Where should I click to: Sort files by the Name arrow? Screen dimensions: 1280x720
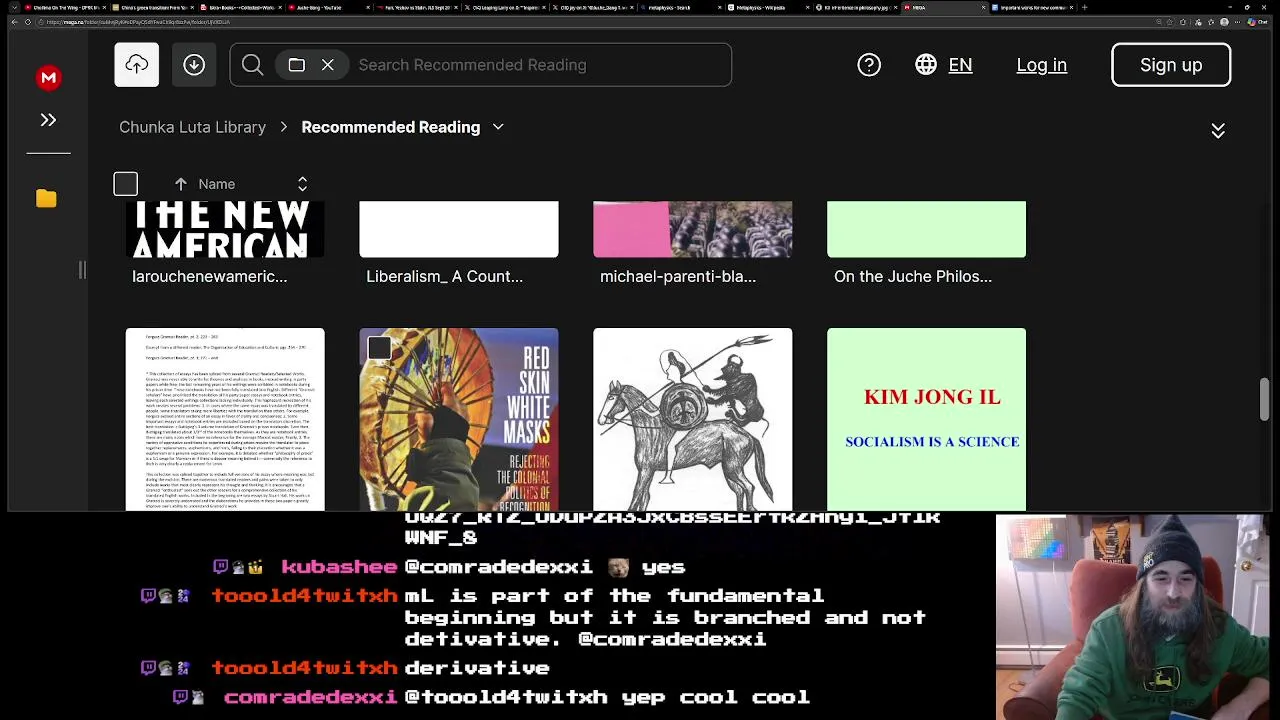181,184
